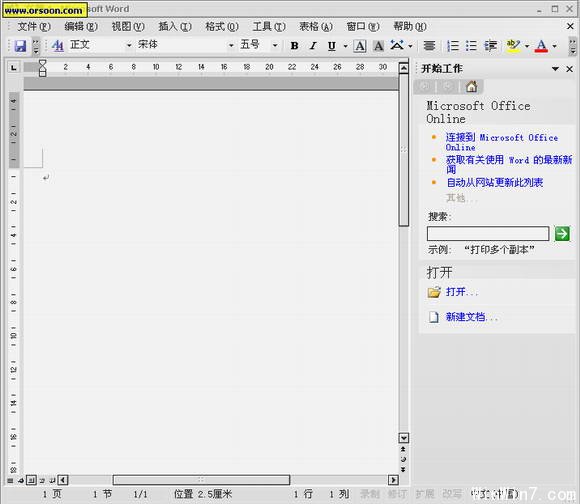
Task: Expand the font name dropdown (宋体)
Action: coord(231,45)
